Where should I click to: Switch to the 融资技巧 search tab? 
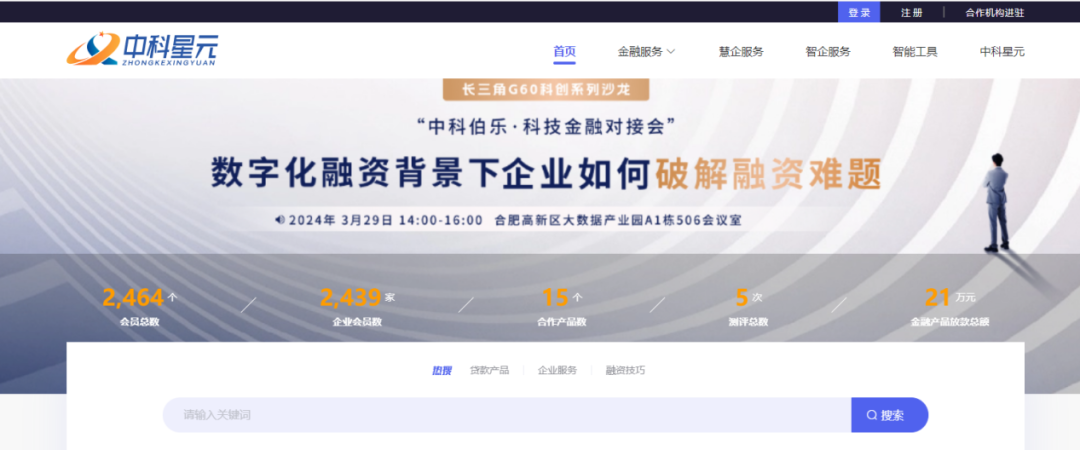(x=625, y=370)
